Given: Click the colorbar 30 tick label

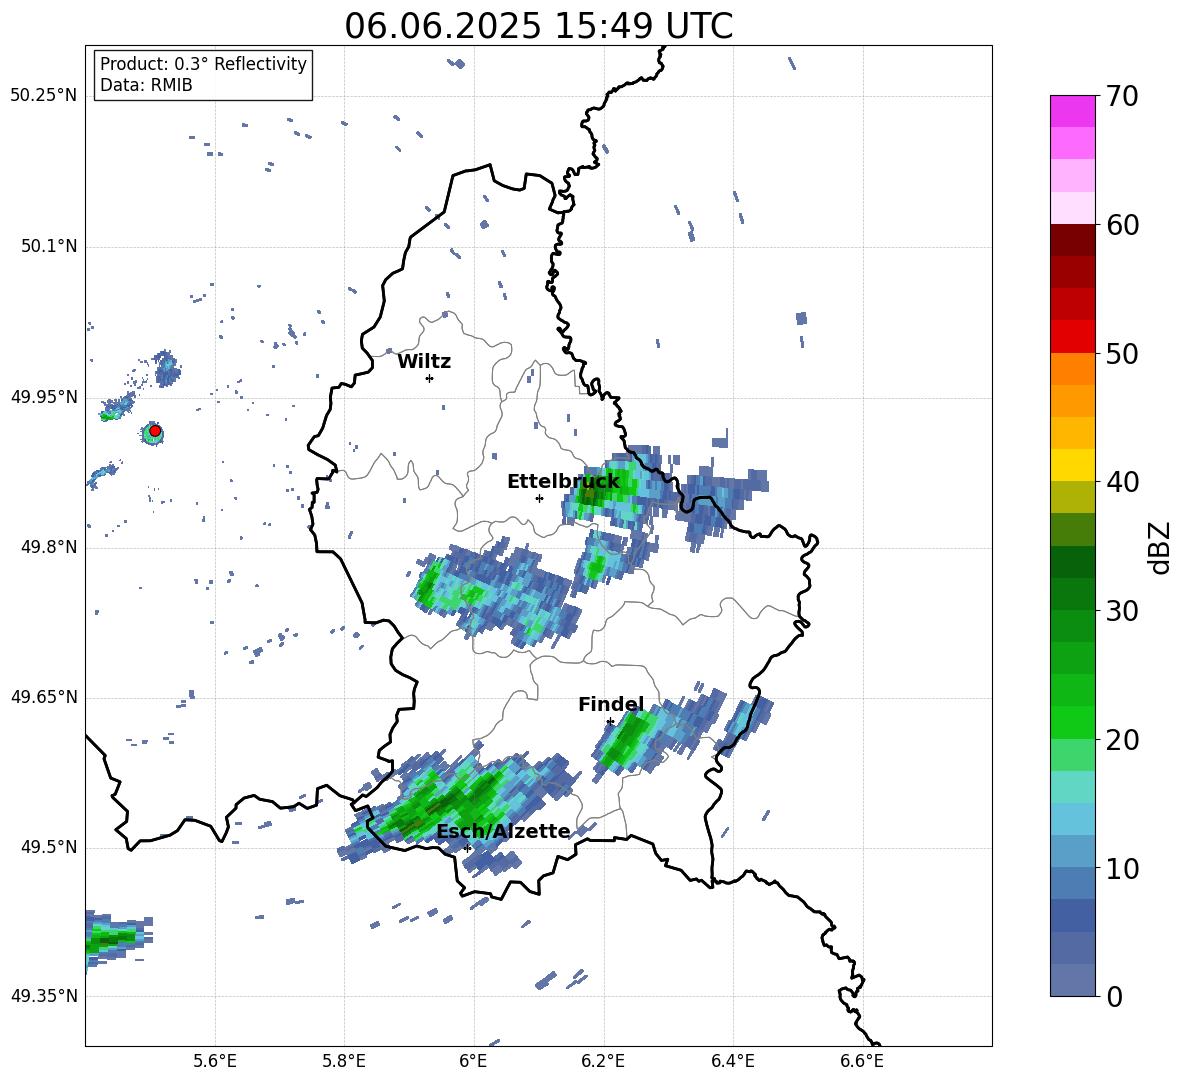Looking at the screenshot, I should (x=1122, y=611).
